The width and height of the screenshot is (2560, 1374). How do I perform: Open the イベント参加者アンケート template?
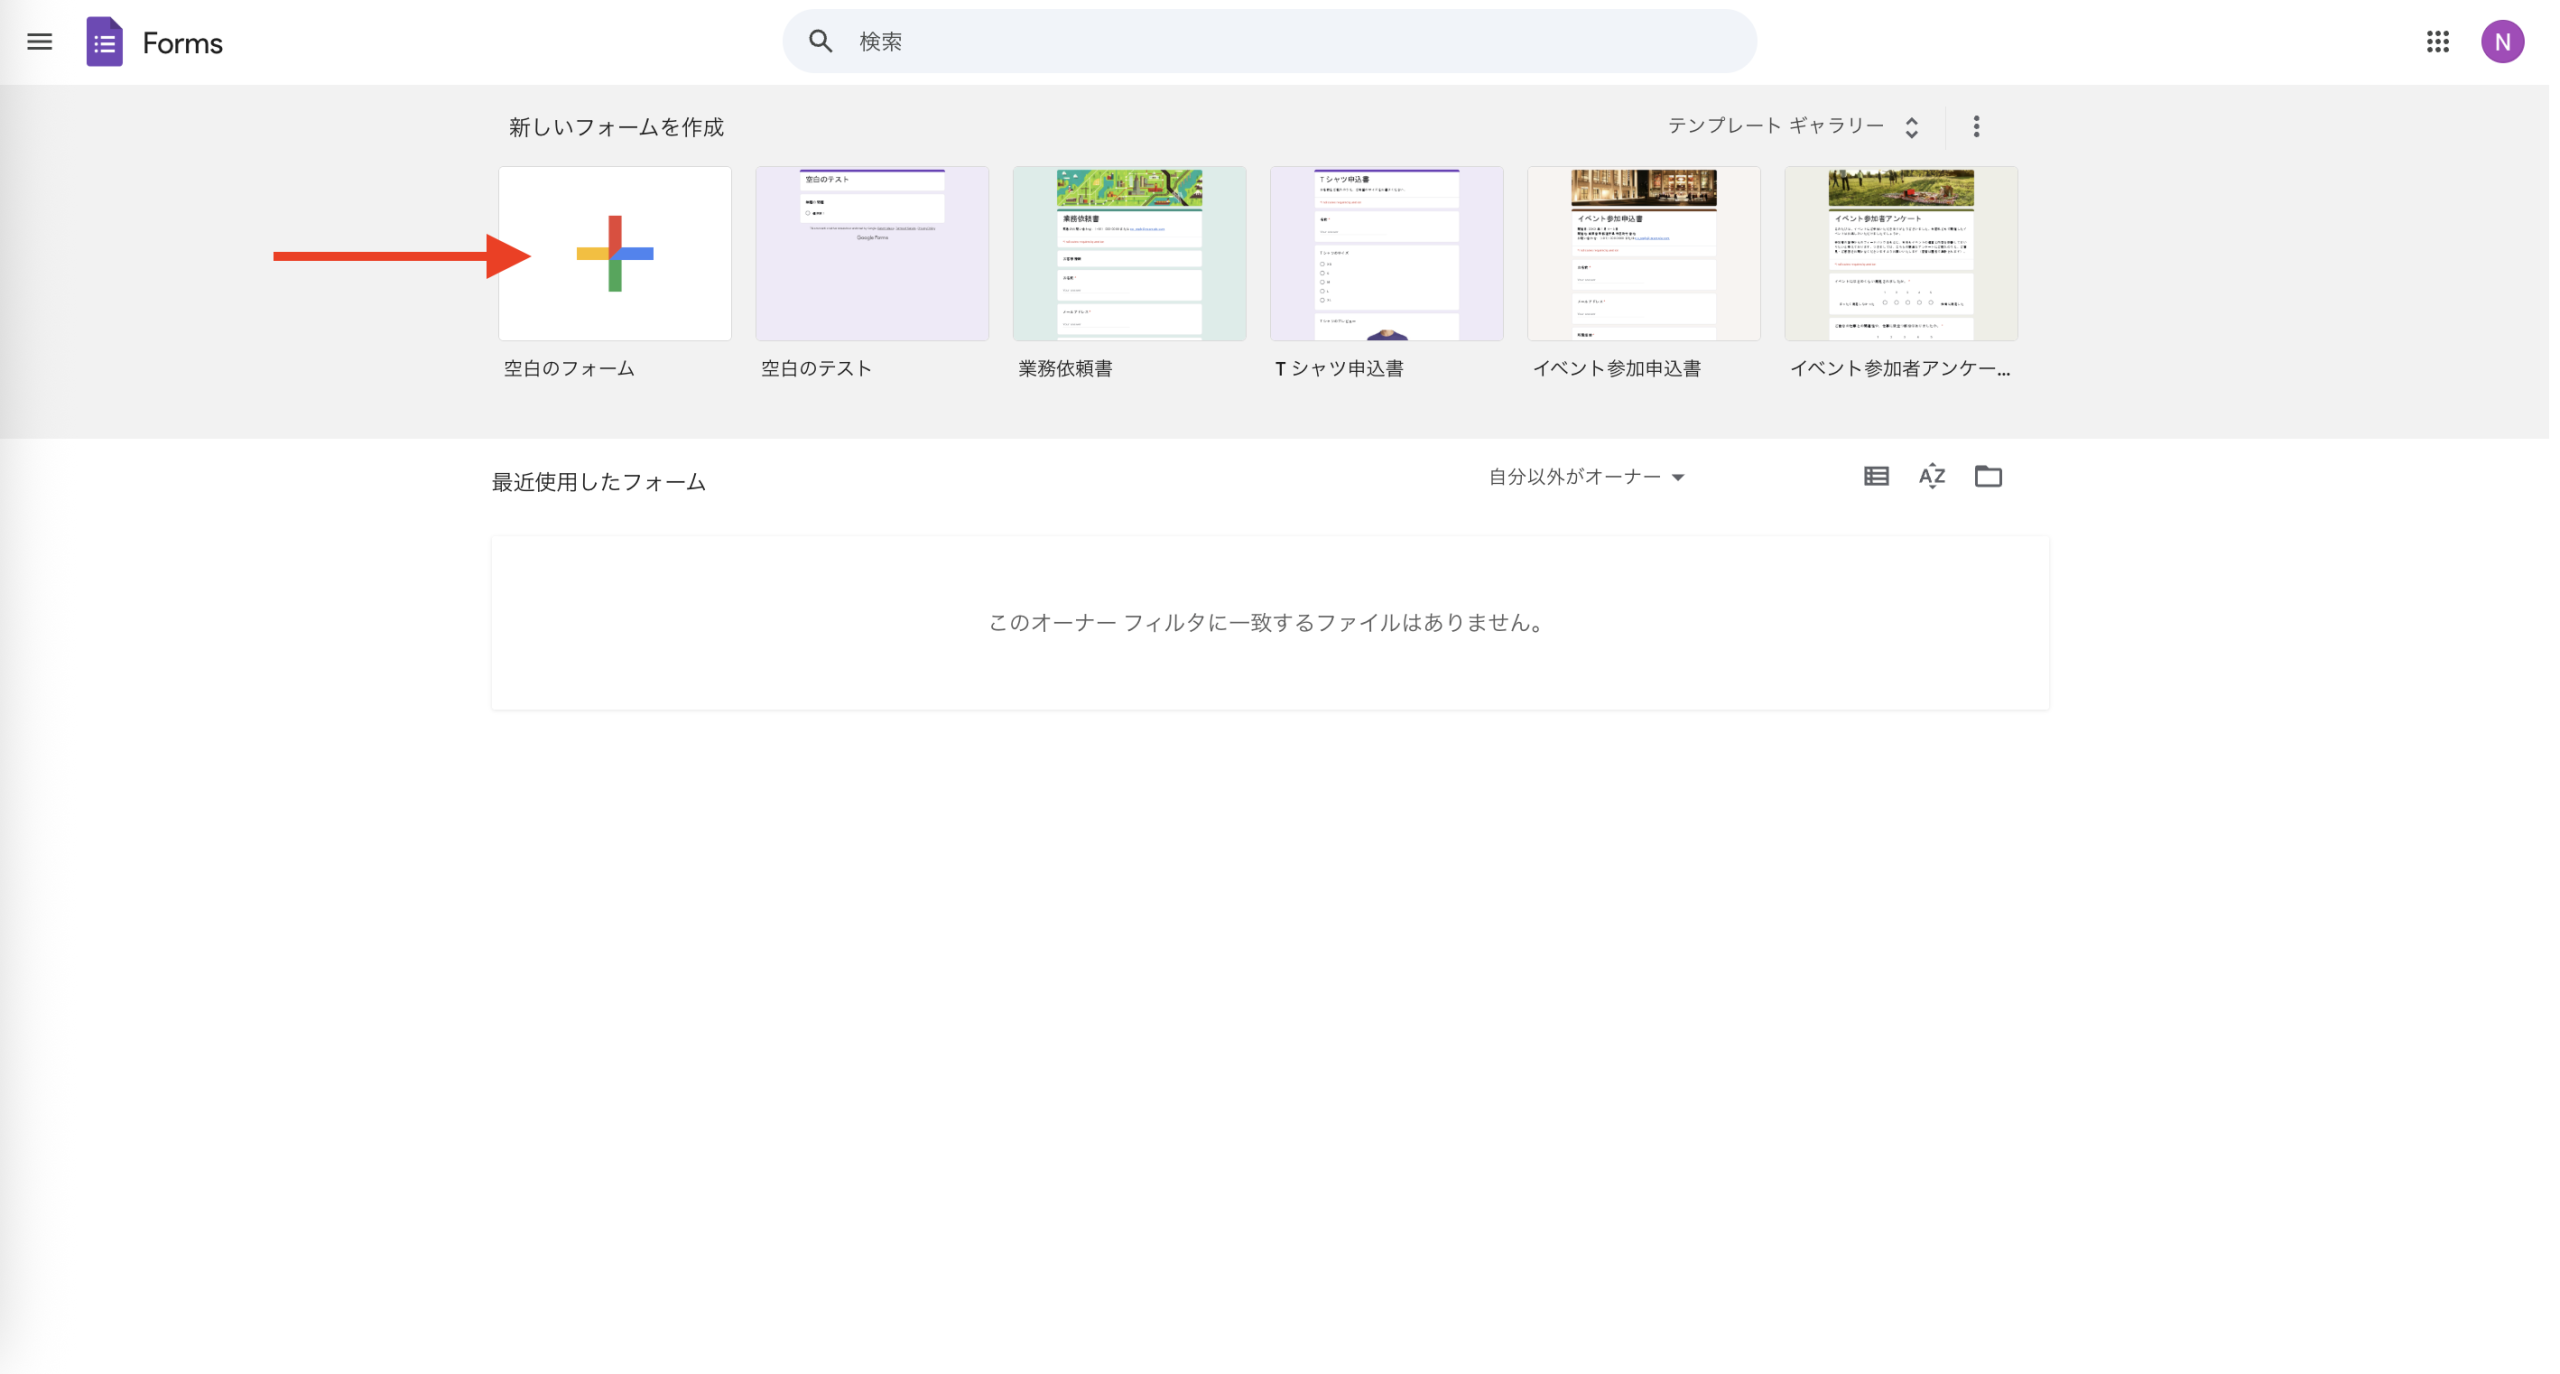point(1900,253)
